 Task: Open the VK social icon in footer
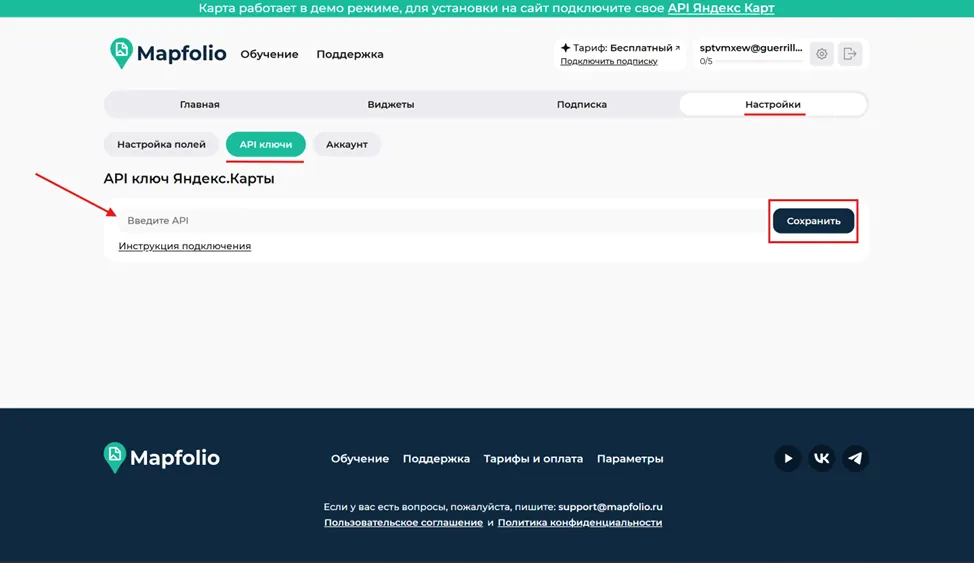tap(821, 459)
